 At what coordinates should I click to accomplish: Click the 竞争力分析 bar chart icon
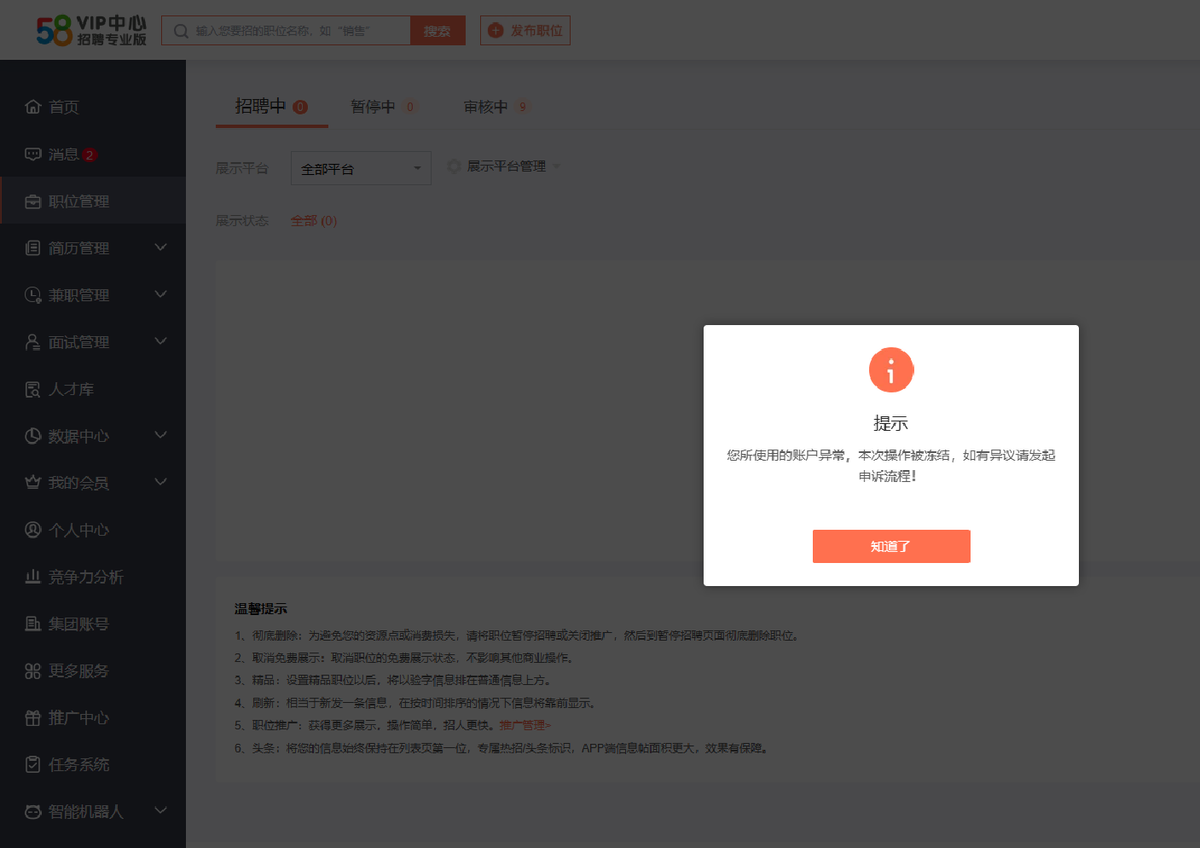[x=33, y=577]
